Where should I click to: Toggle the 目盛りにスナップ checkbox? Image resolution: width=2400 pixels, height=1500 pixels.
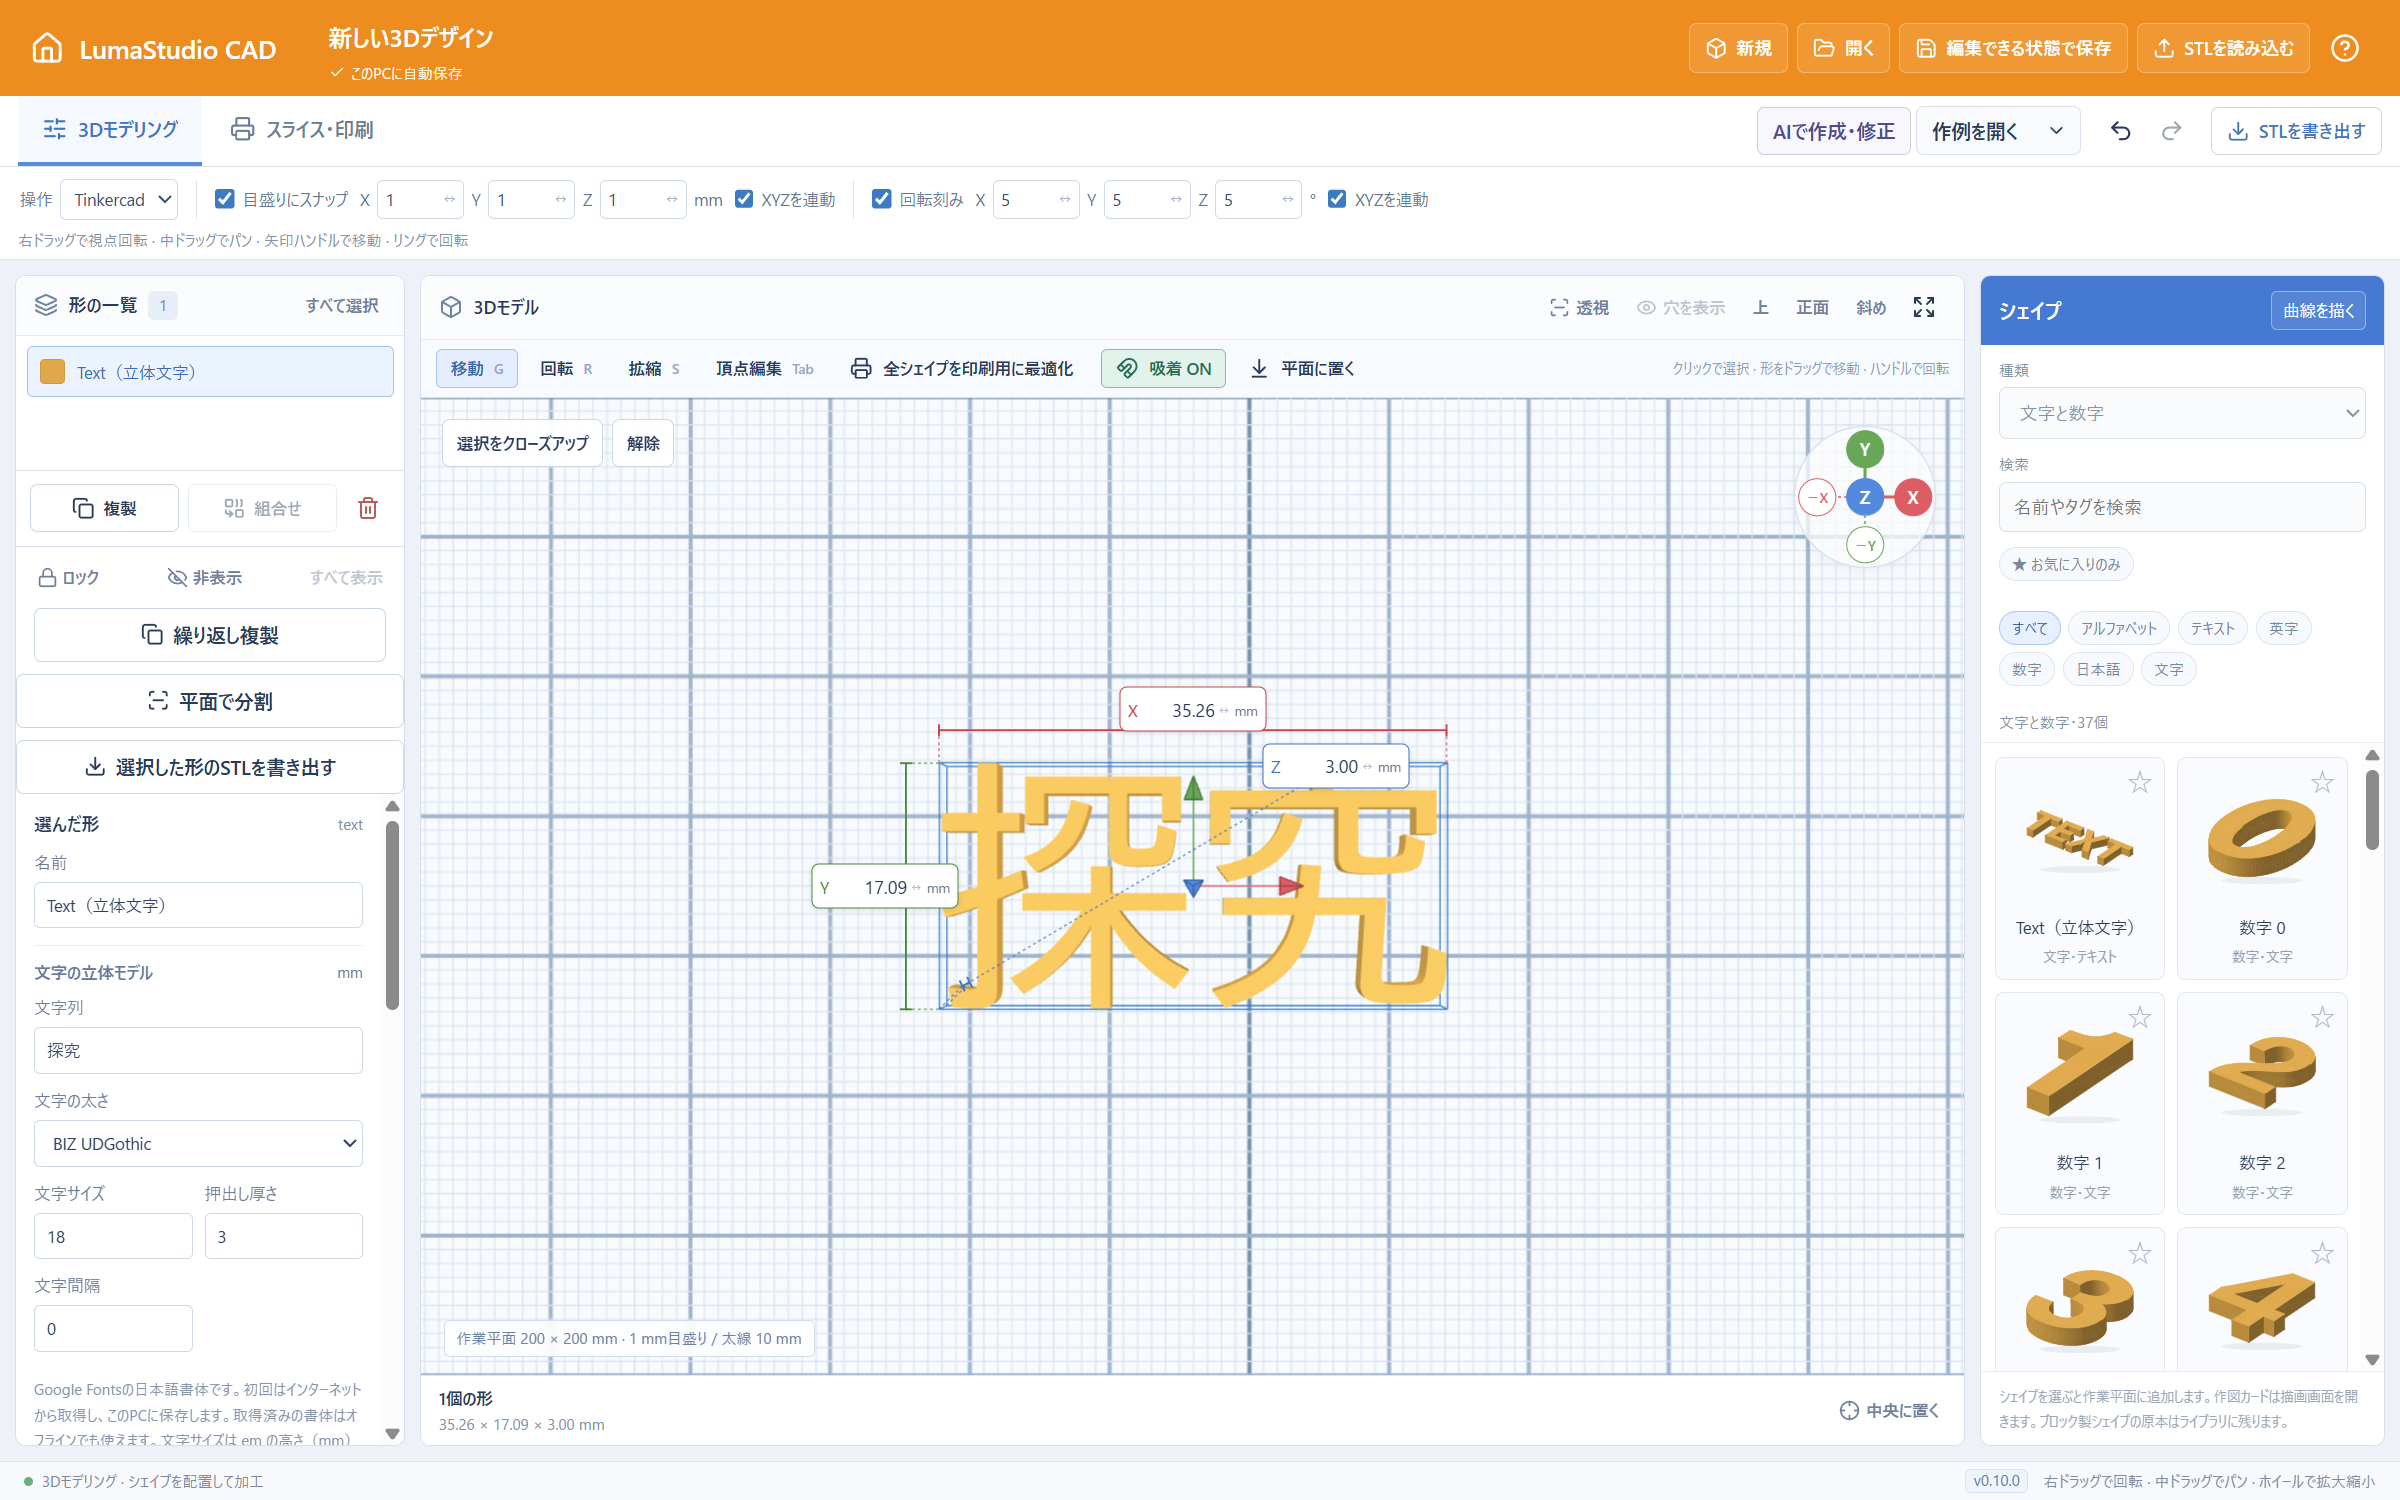pos(225,199)
